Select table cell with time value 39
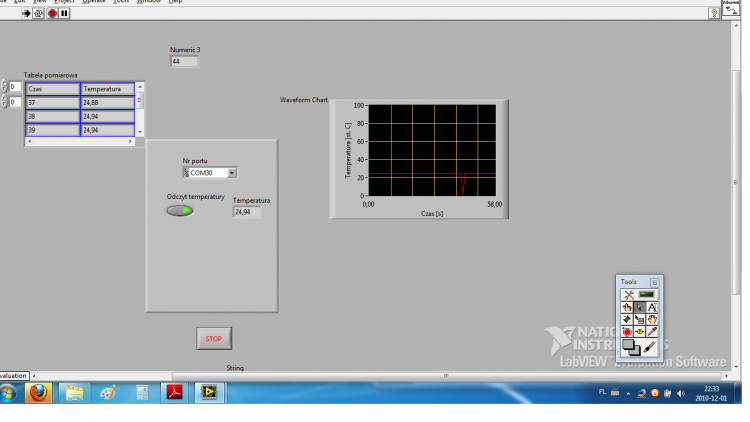 pyautogui.click(x=53, y=130)
